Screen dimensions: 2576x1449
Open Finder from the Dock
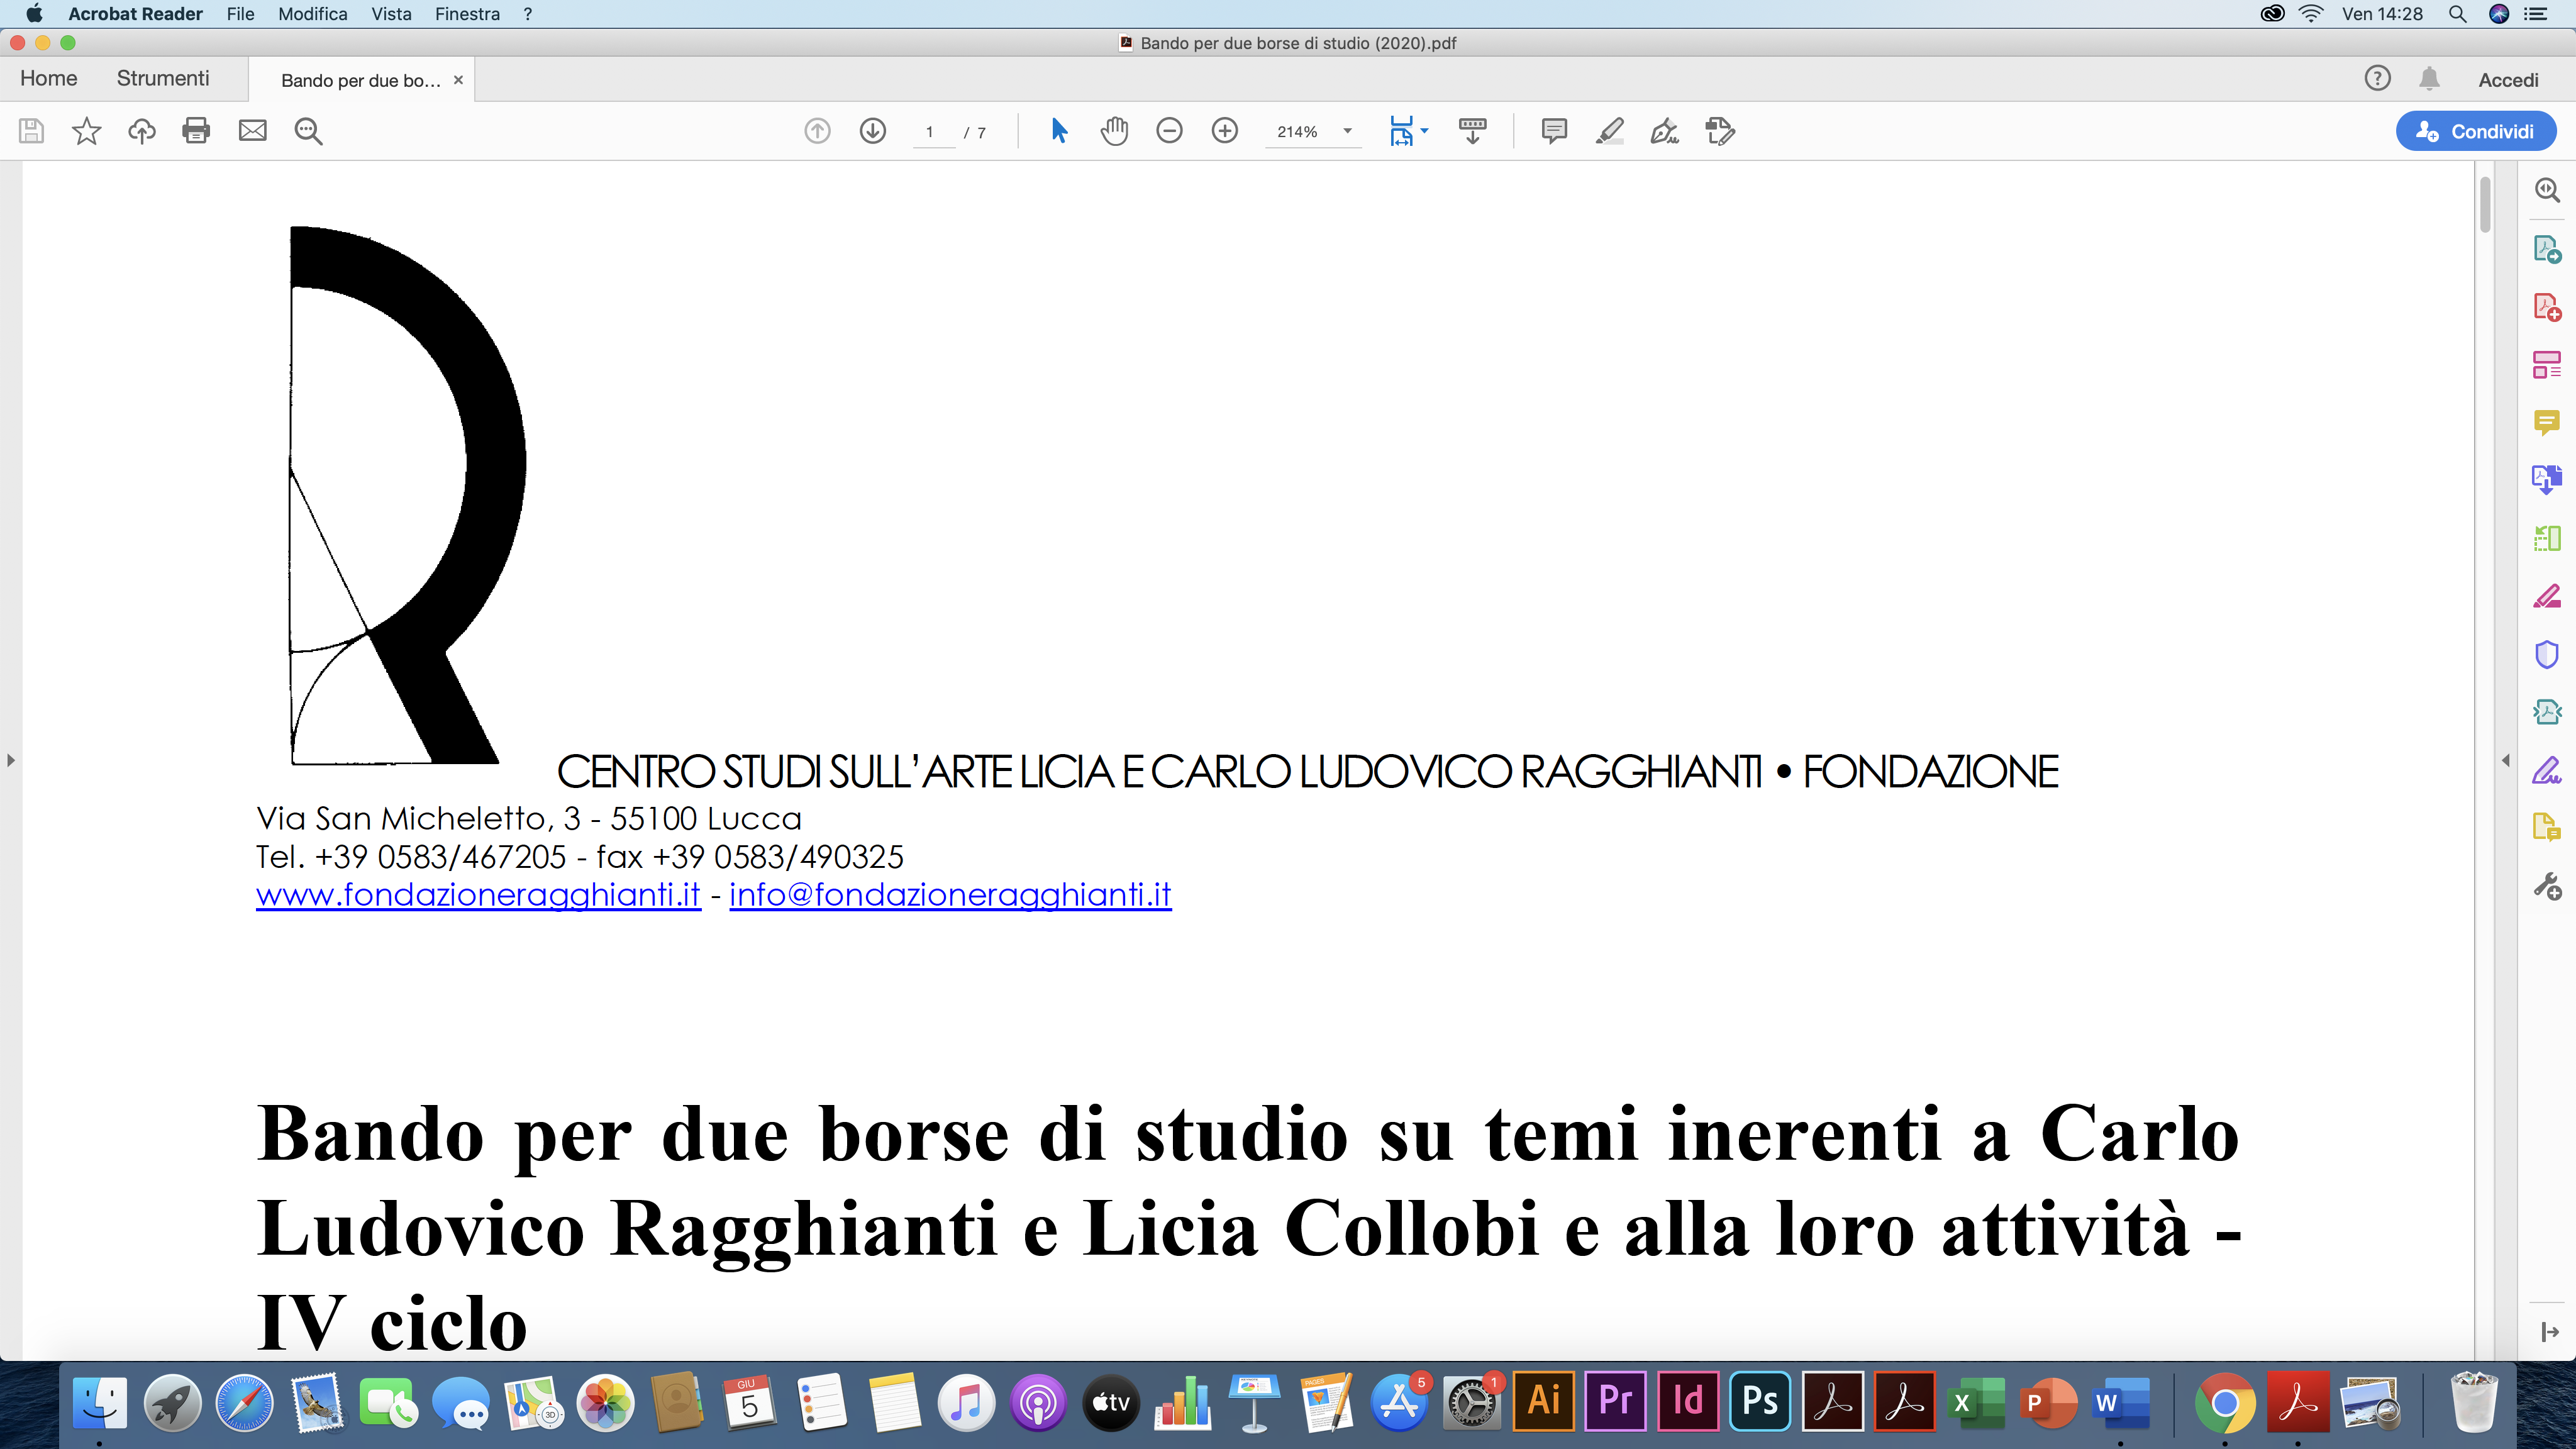pyautogui.click(x=100, y=1402)
